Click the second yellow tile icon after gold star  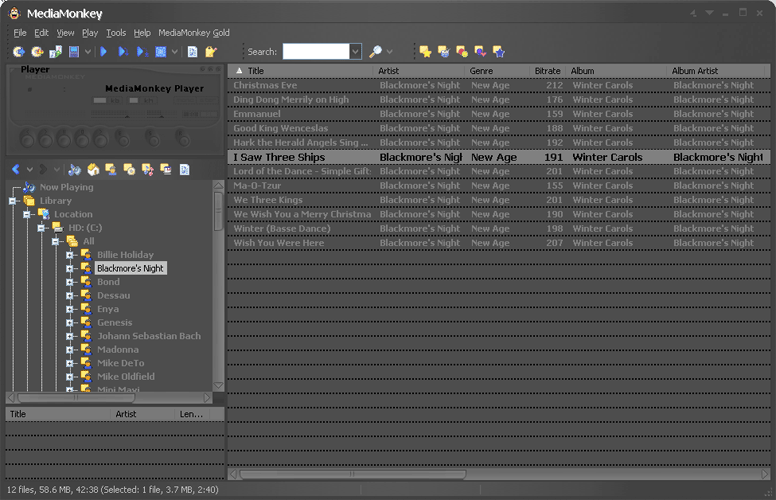pyautogui.click(x=443, y=51)
